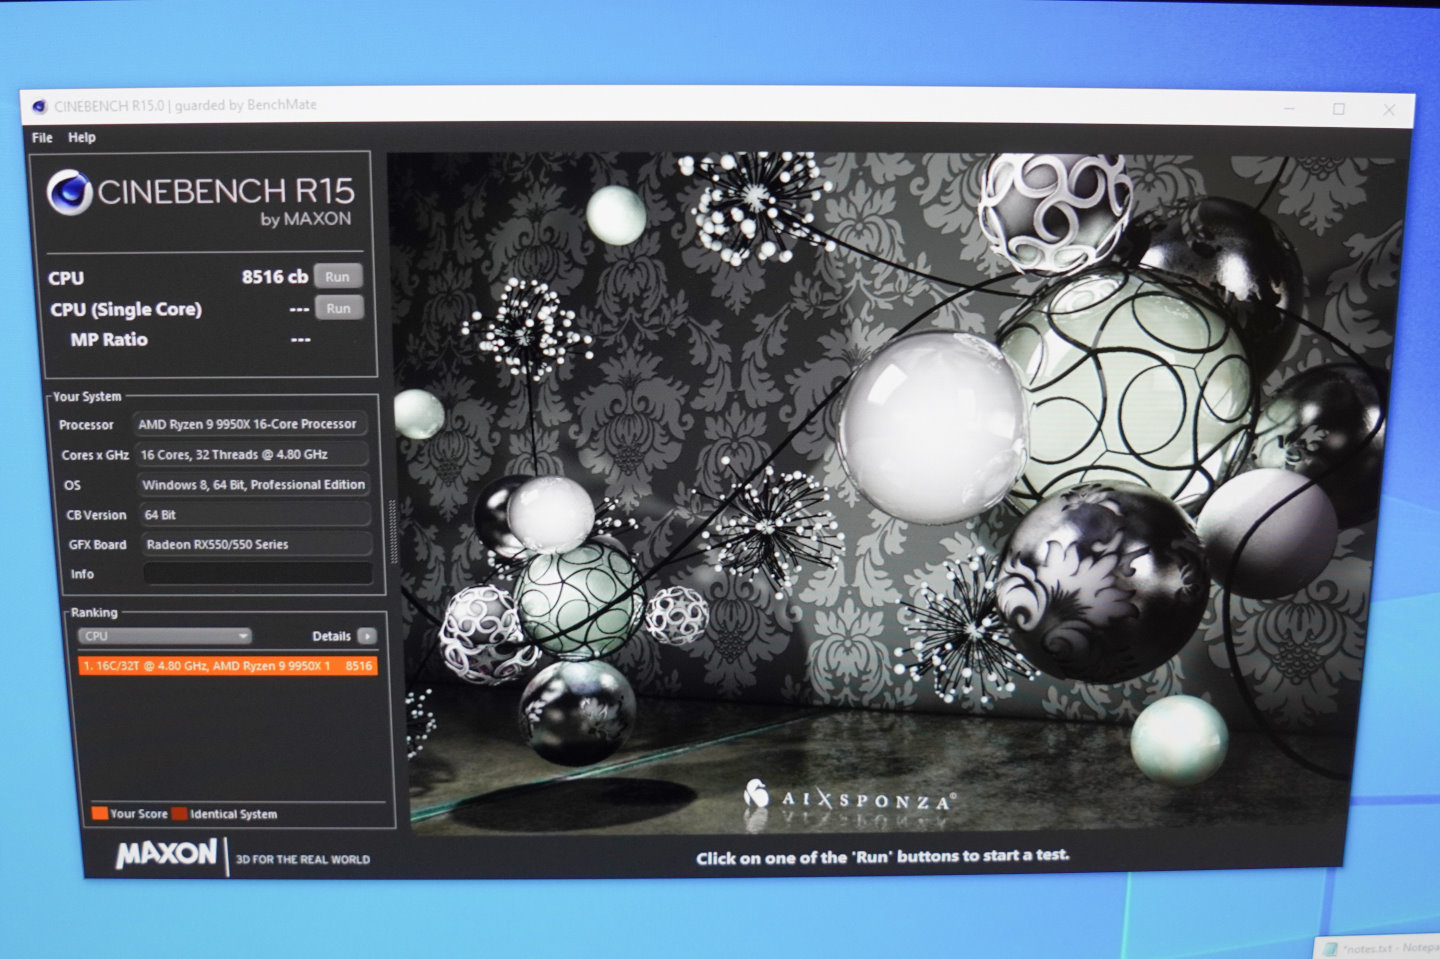
Task: Maximize the Cinebench window
Action: tap(1339, 109)
